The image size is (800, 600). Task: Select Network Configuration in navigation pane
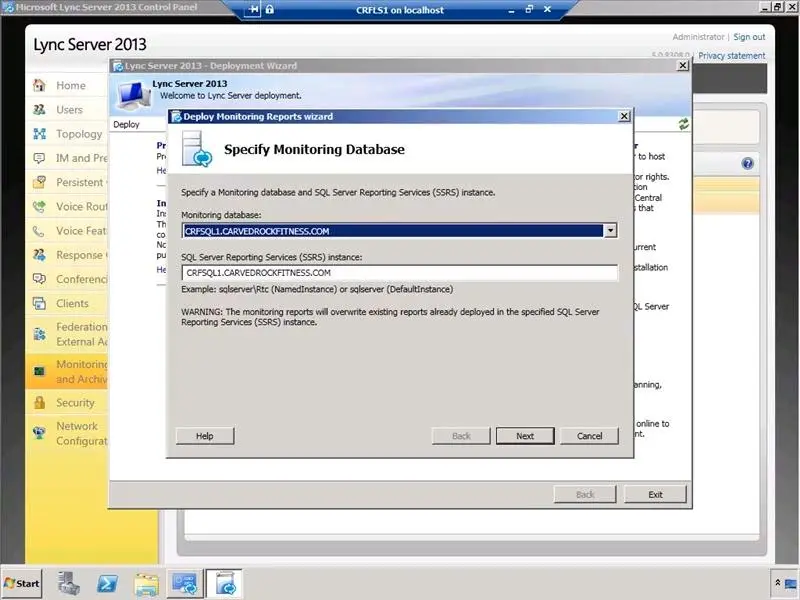coord(82,433)
